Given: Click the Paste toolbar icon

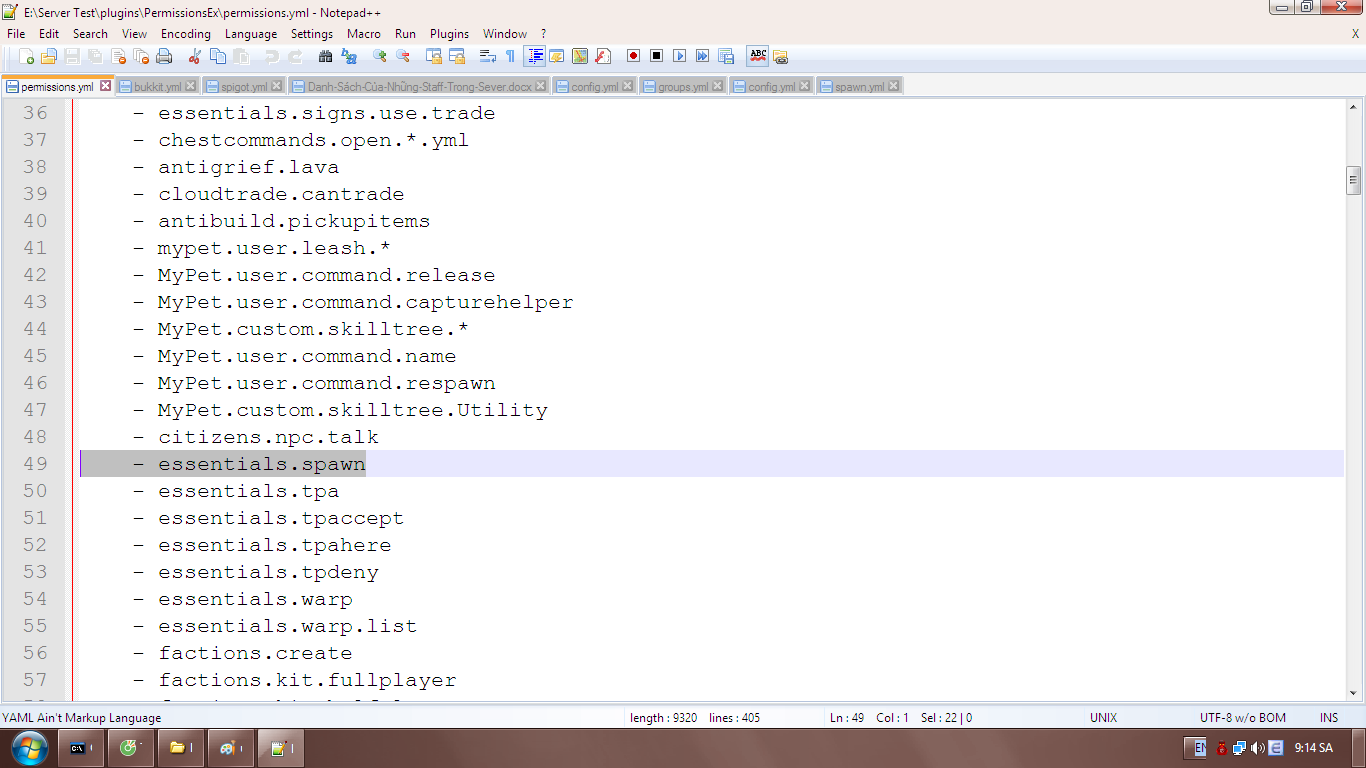Looking at the screenshot, I should [x=241, y=56].
